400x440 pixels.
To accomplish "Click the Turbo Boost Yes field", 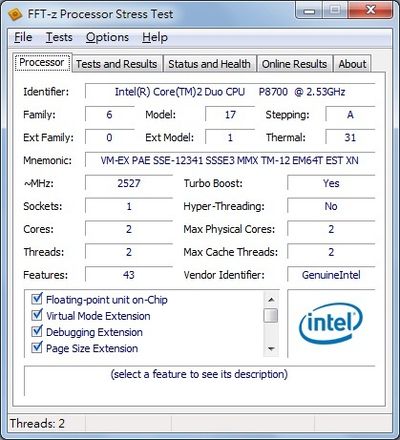I will tap(331, 183).
